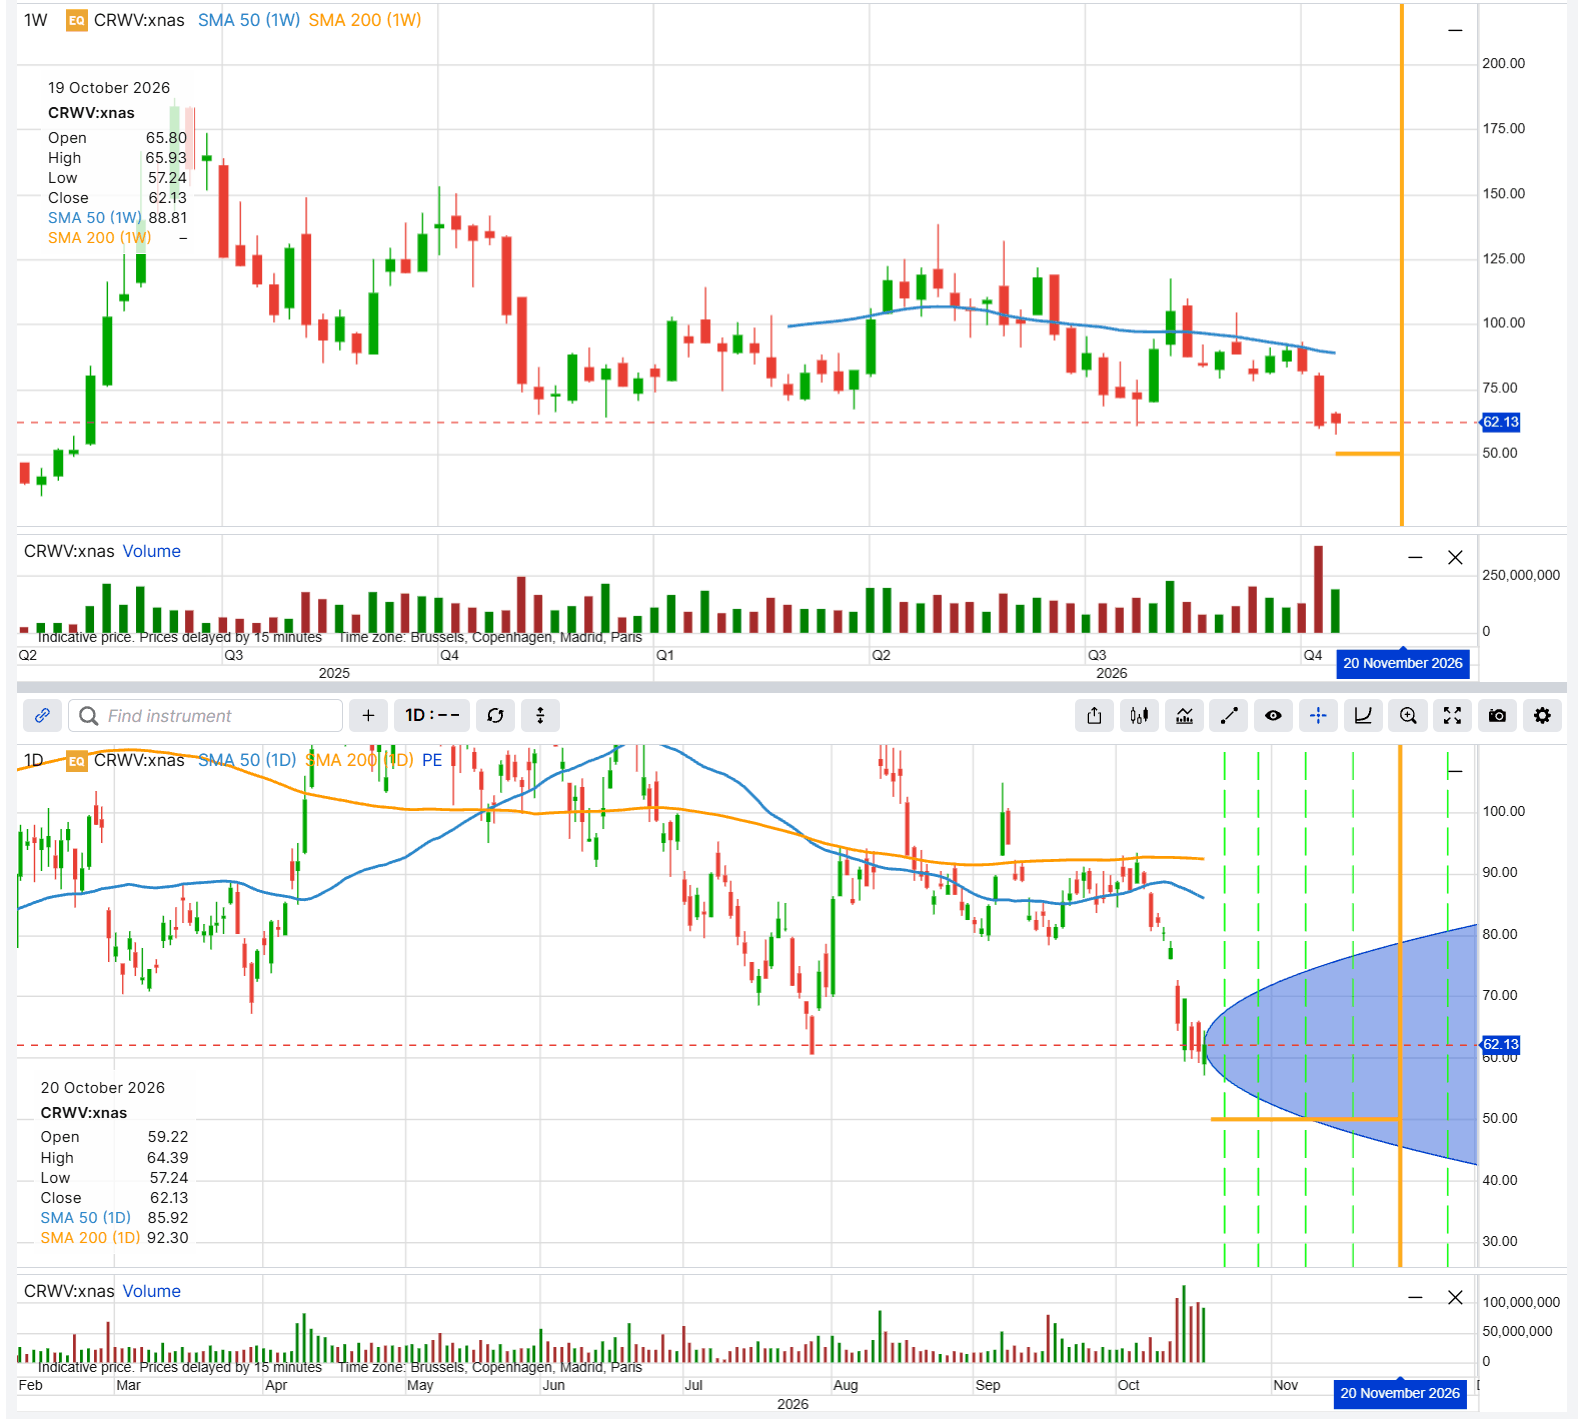Collapse the weekly volume panel

pyautogui.click(x=1415, y=557)
